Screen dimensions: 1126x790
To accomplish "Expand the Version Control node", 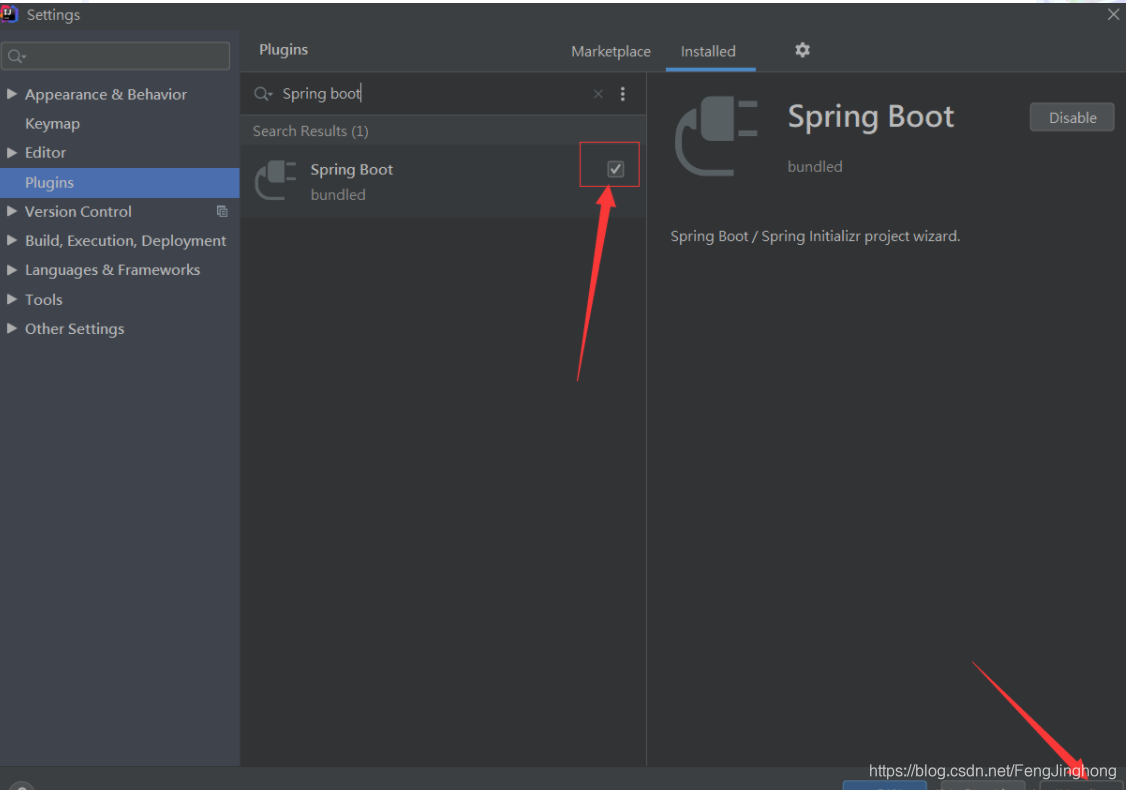I will 11,211.
